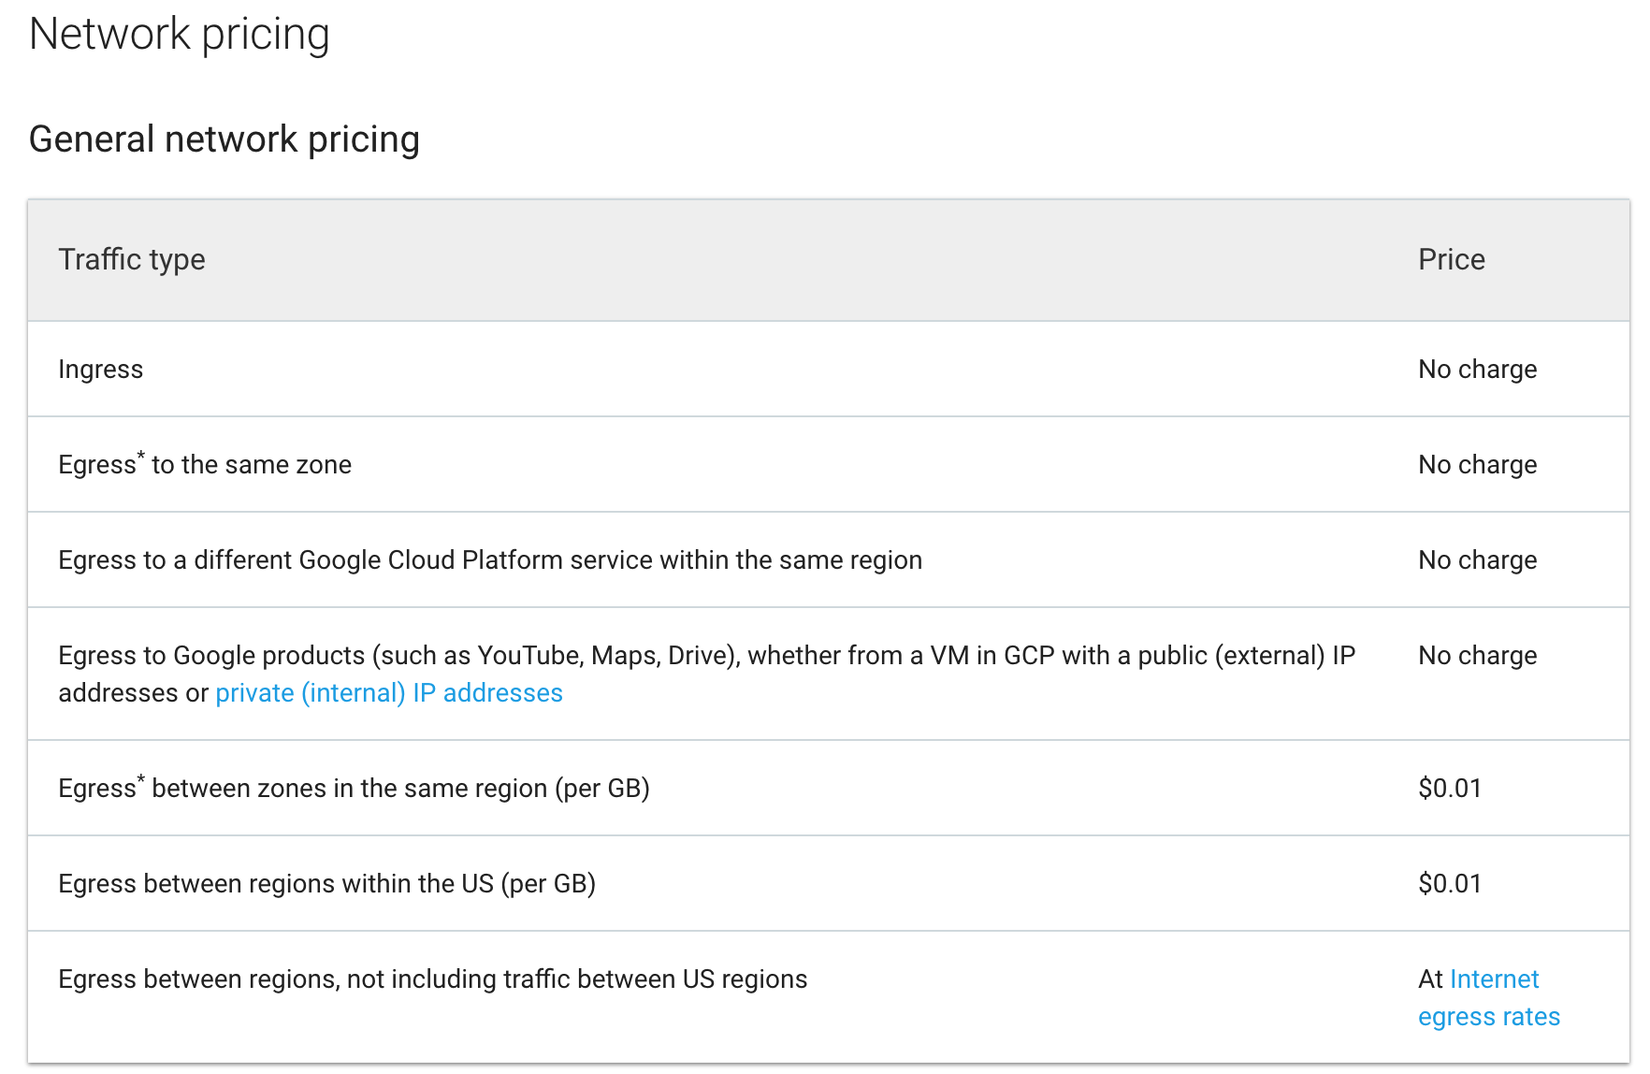Click the word At before Internet egress rates
The height and width of the screenshot is (1074, 1650).
[1430, 980]
